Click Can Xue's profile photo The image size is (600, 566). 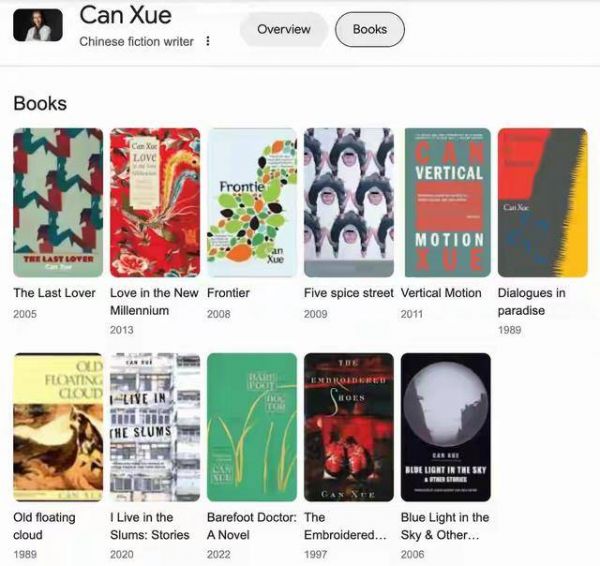[38, 25]
